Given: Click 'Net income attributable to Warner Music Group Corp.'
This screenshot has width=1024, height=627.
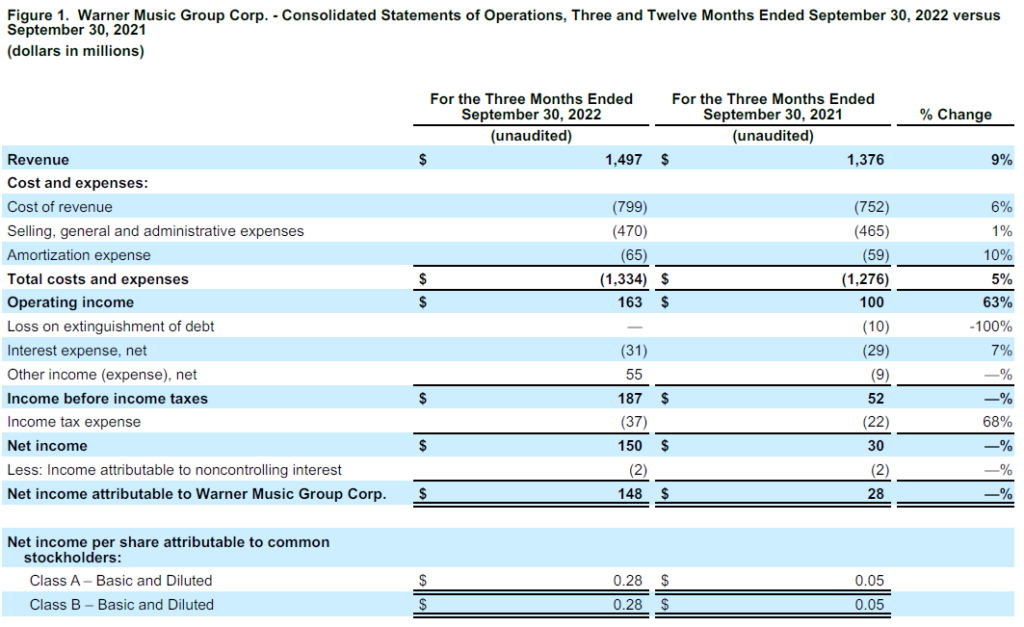Looking at the screenshot, I should coord(197,494).
